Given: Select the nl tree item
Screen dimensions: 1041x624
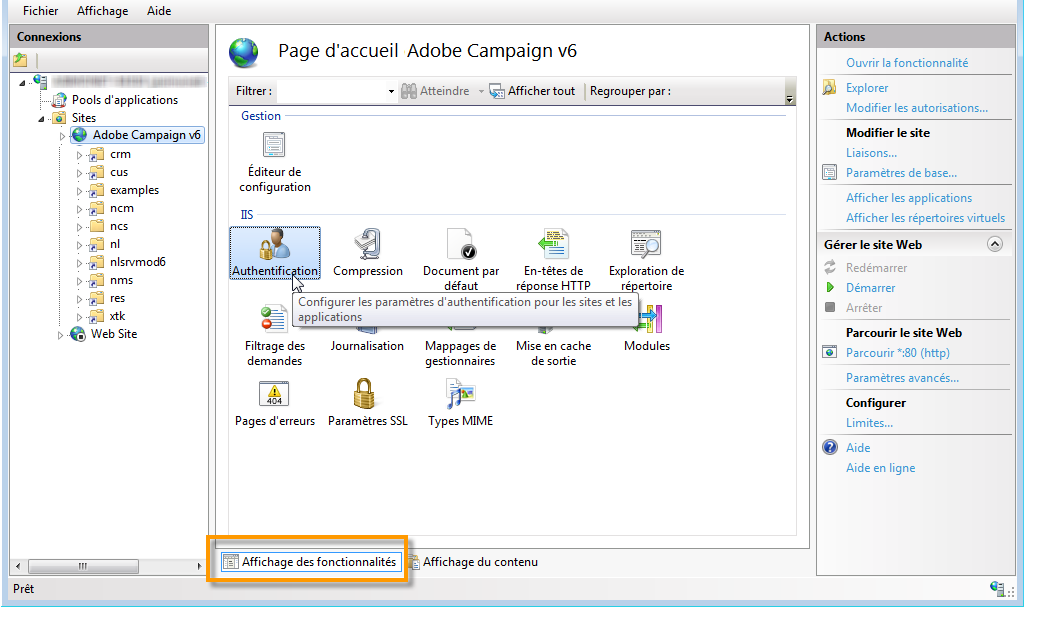Looking at the screenshot, I should pos(115,244).
